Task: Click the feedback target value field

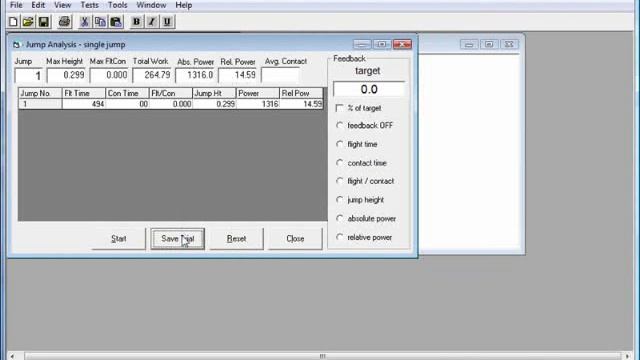Action: [369, 89]
